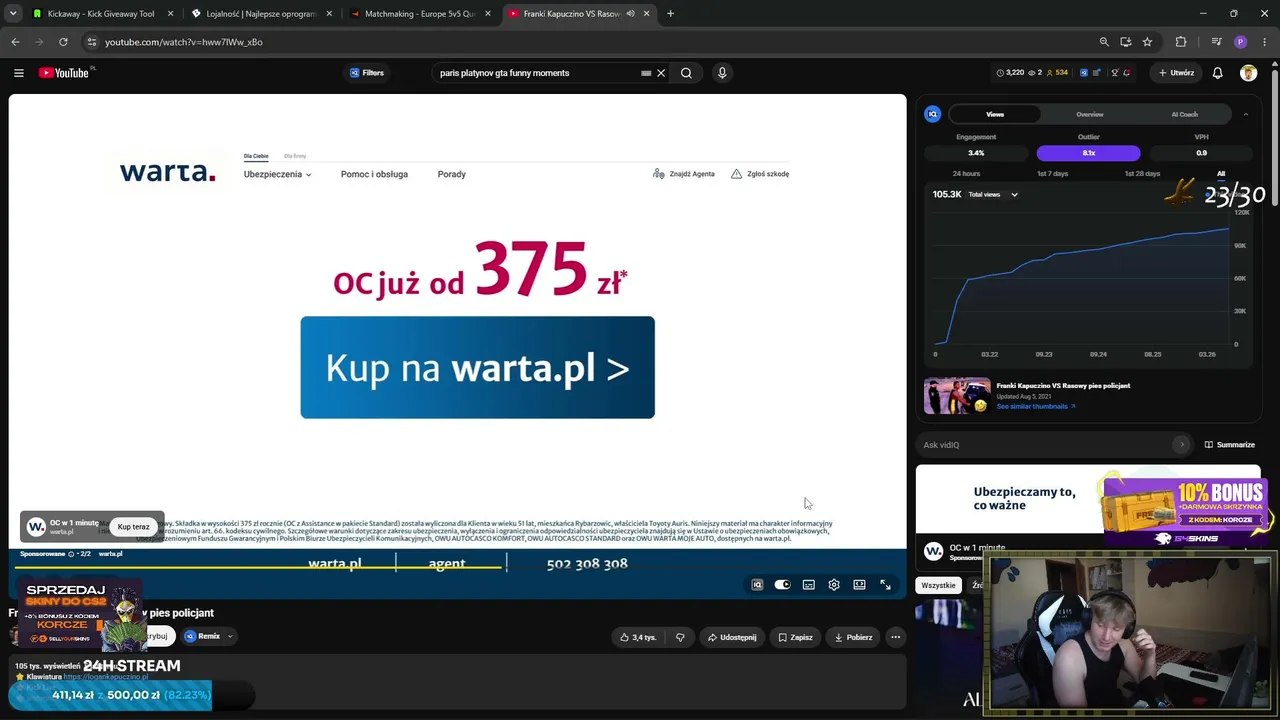The height and width of the screenshot is (720, 1280).
Task: Click the vidIQ logo in the stats panel
Action: click(x=933, y=114)
